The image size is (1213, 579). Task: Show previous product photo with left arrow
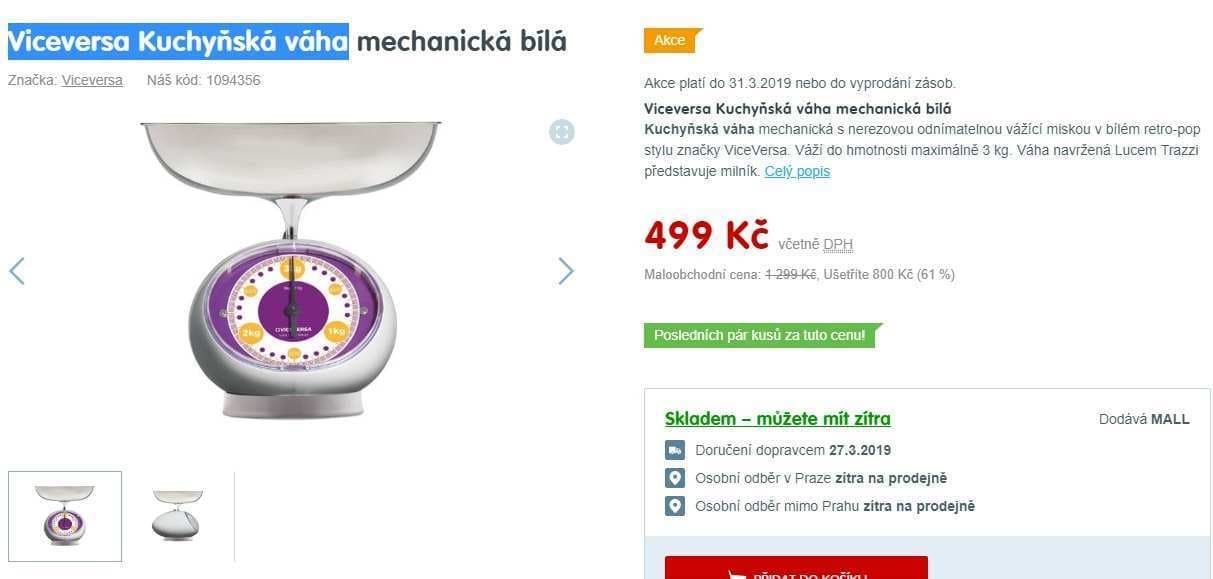[17, 271]
